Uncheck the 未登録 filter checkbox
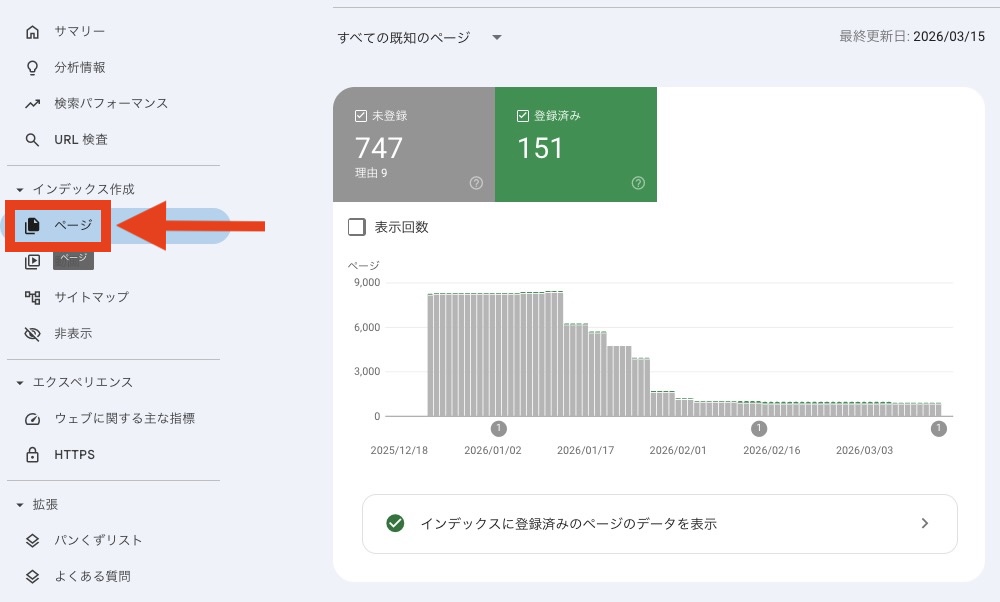Image resolution: width=1000 pixels, height=602 pixels. click(361, 114)
